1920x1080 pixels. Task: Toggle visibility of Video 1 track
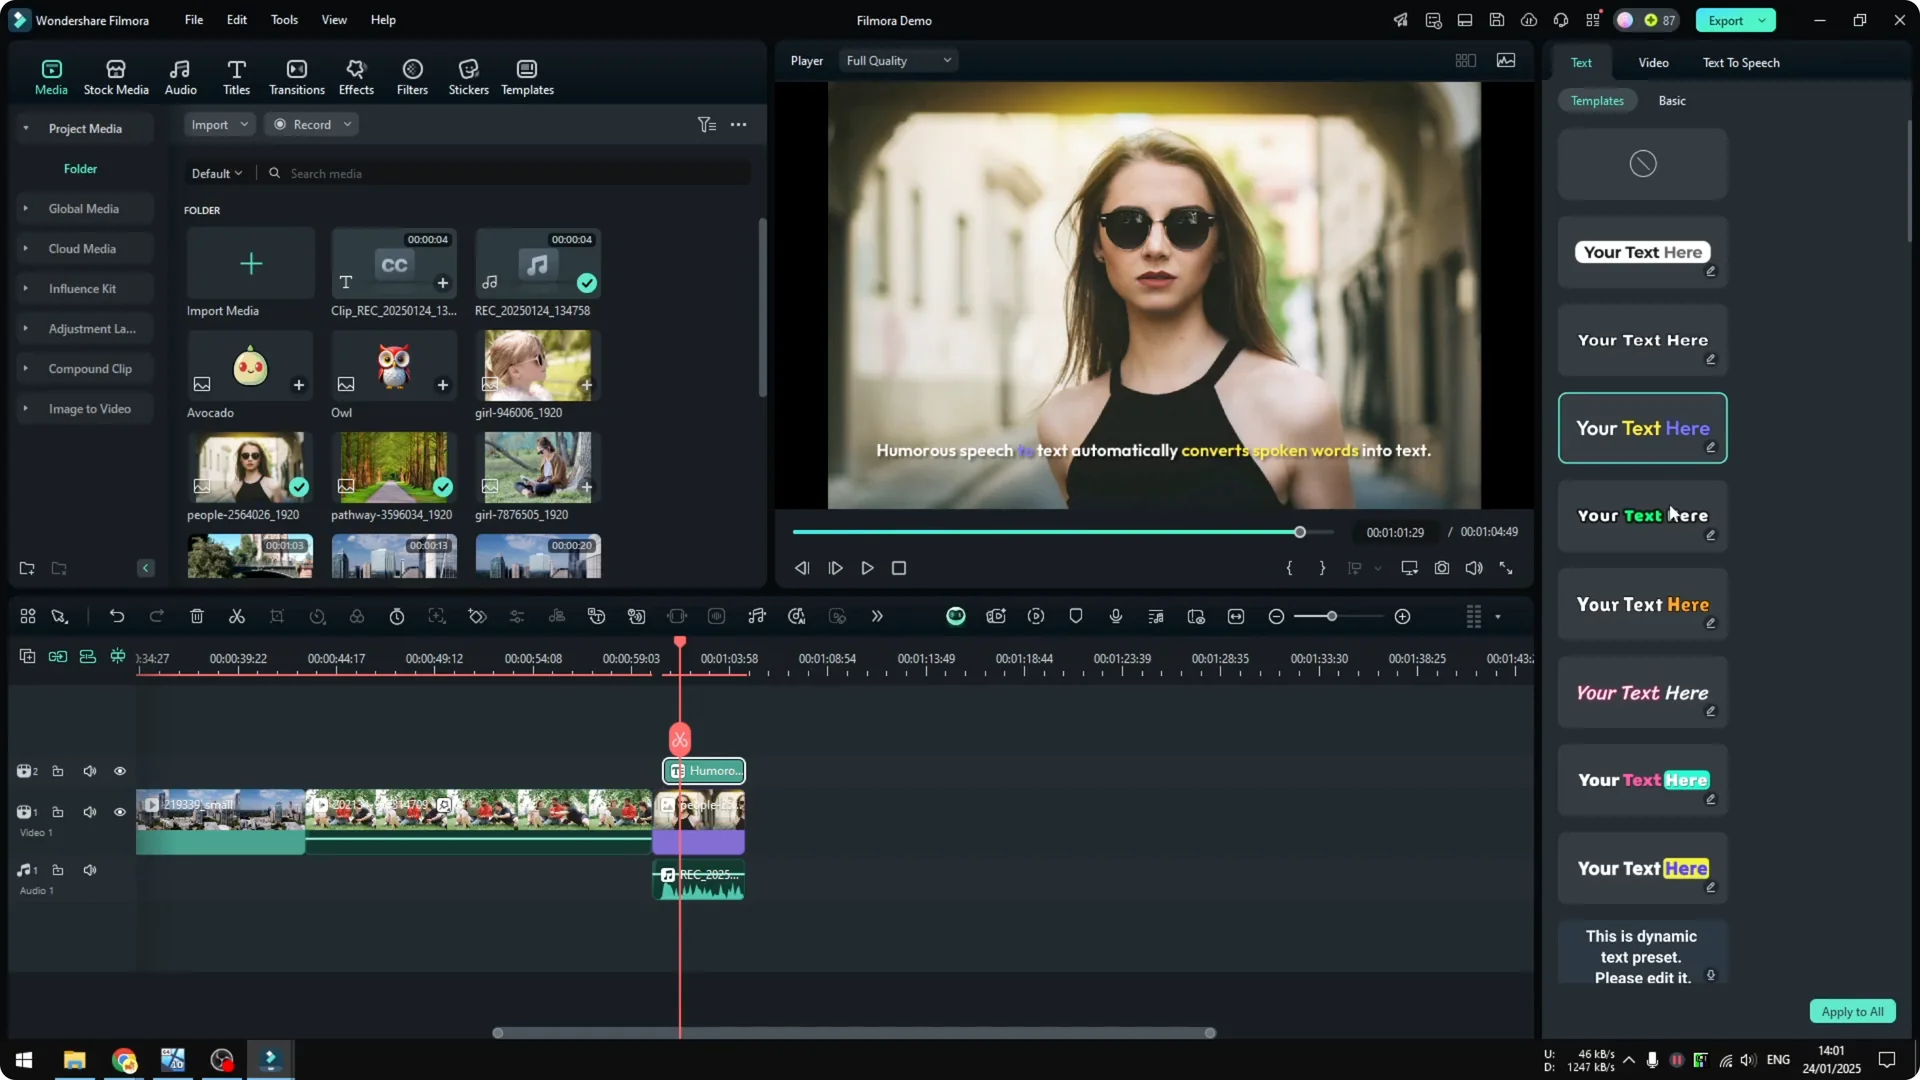click(120, 812)
